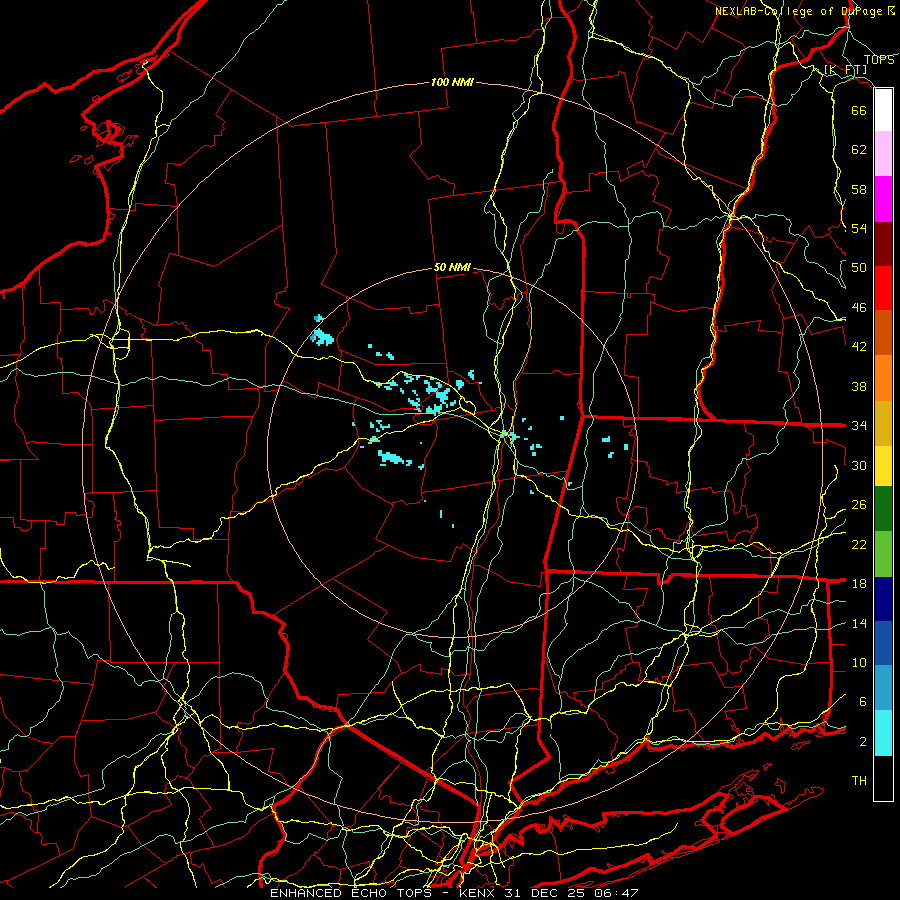Click the TOPS legend title
Image resolution: width=900 pixels, height=900 pixels.
879,60
